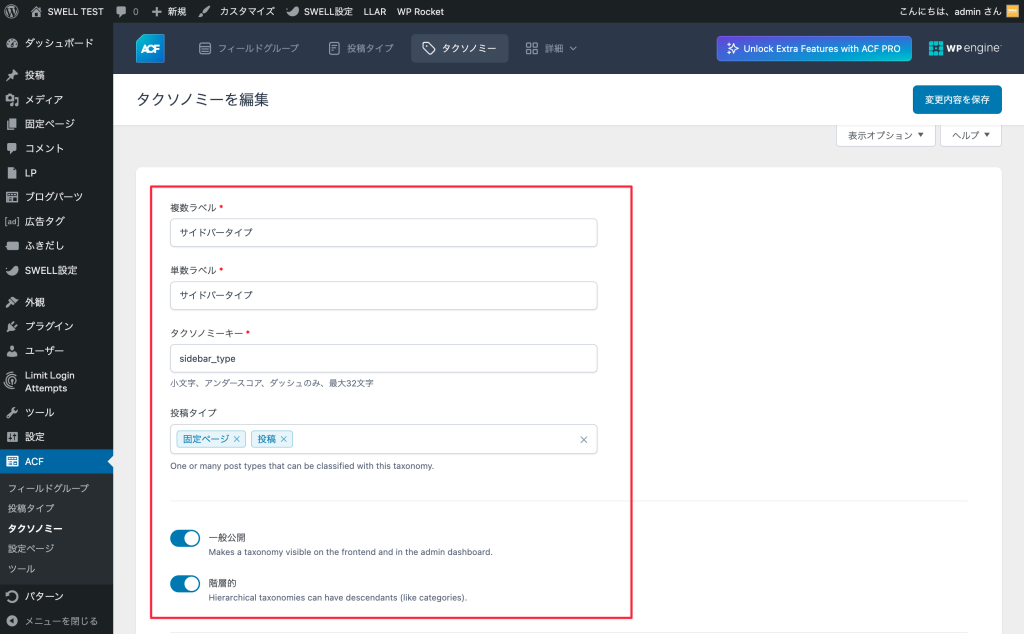The image size is (1024, 634).
Task: Click the 変更内容を保存 button
Action: tap(956, 99)
